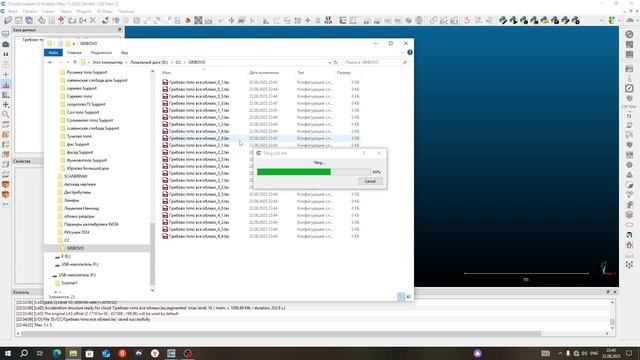Screen dimensions: 640x360
Task: Open the 3D Виды menu
Action: click(105, 11)
